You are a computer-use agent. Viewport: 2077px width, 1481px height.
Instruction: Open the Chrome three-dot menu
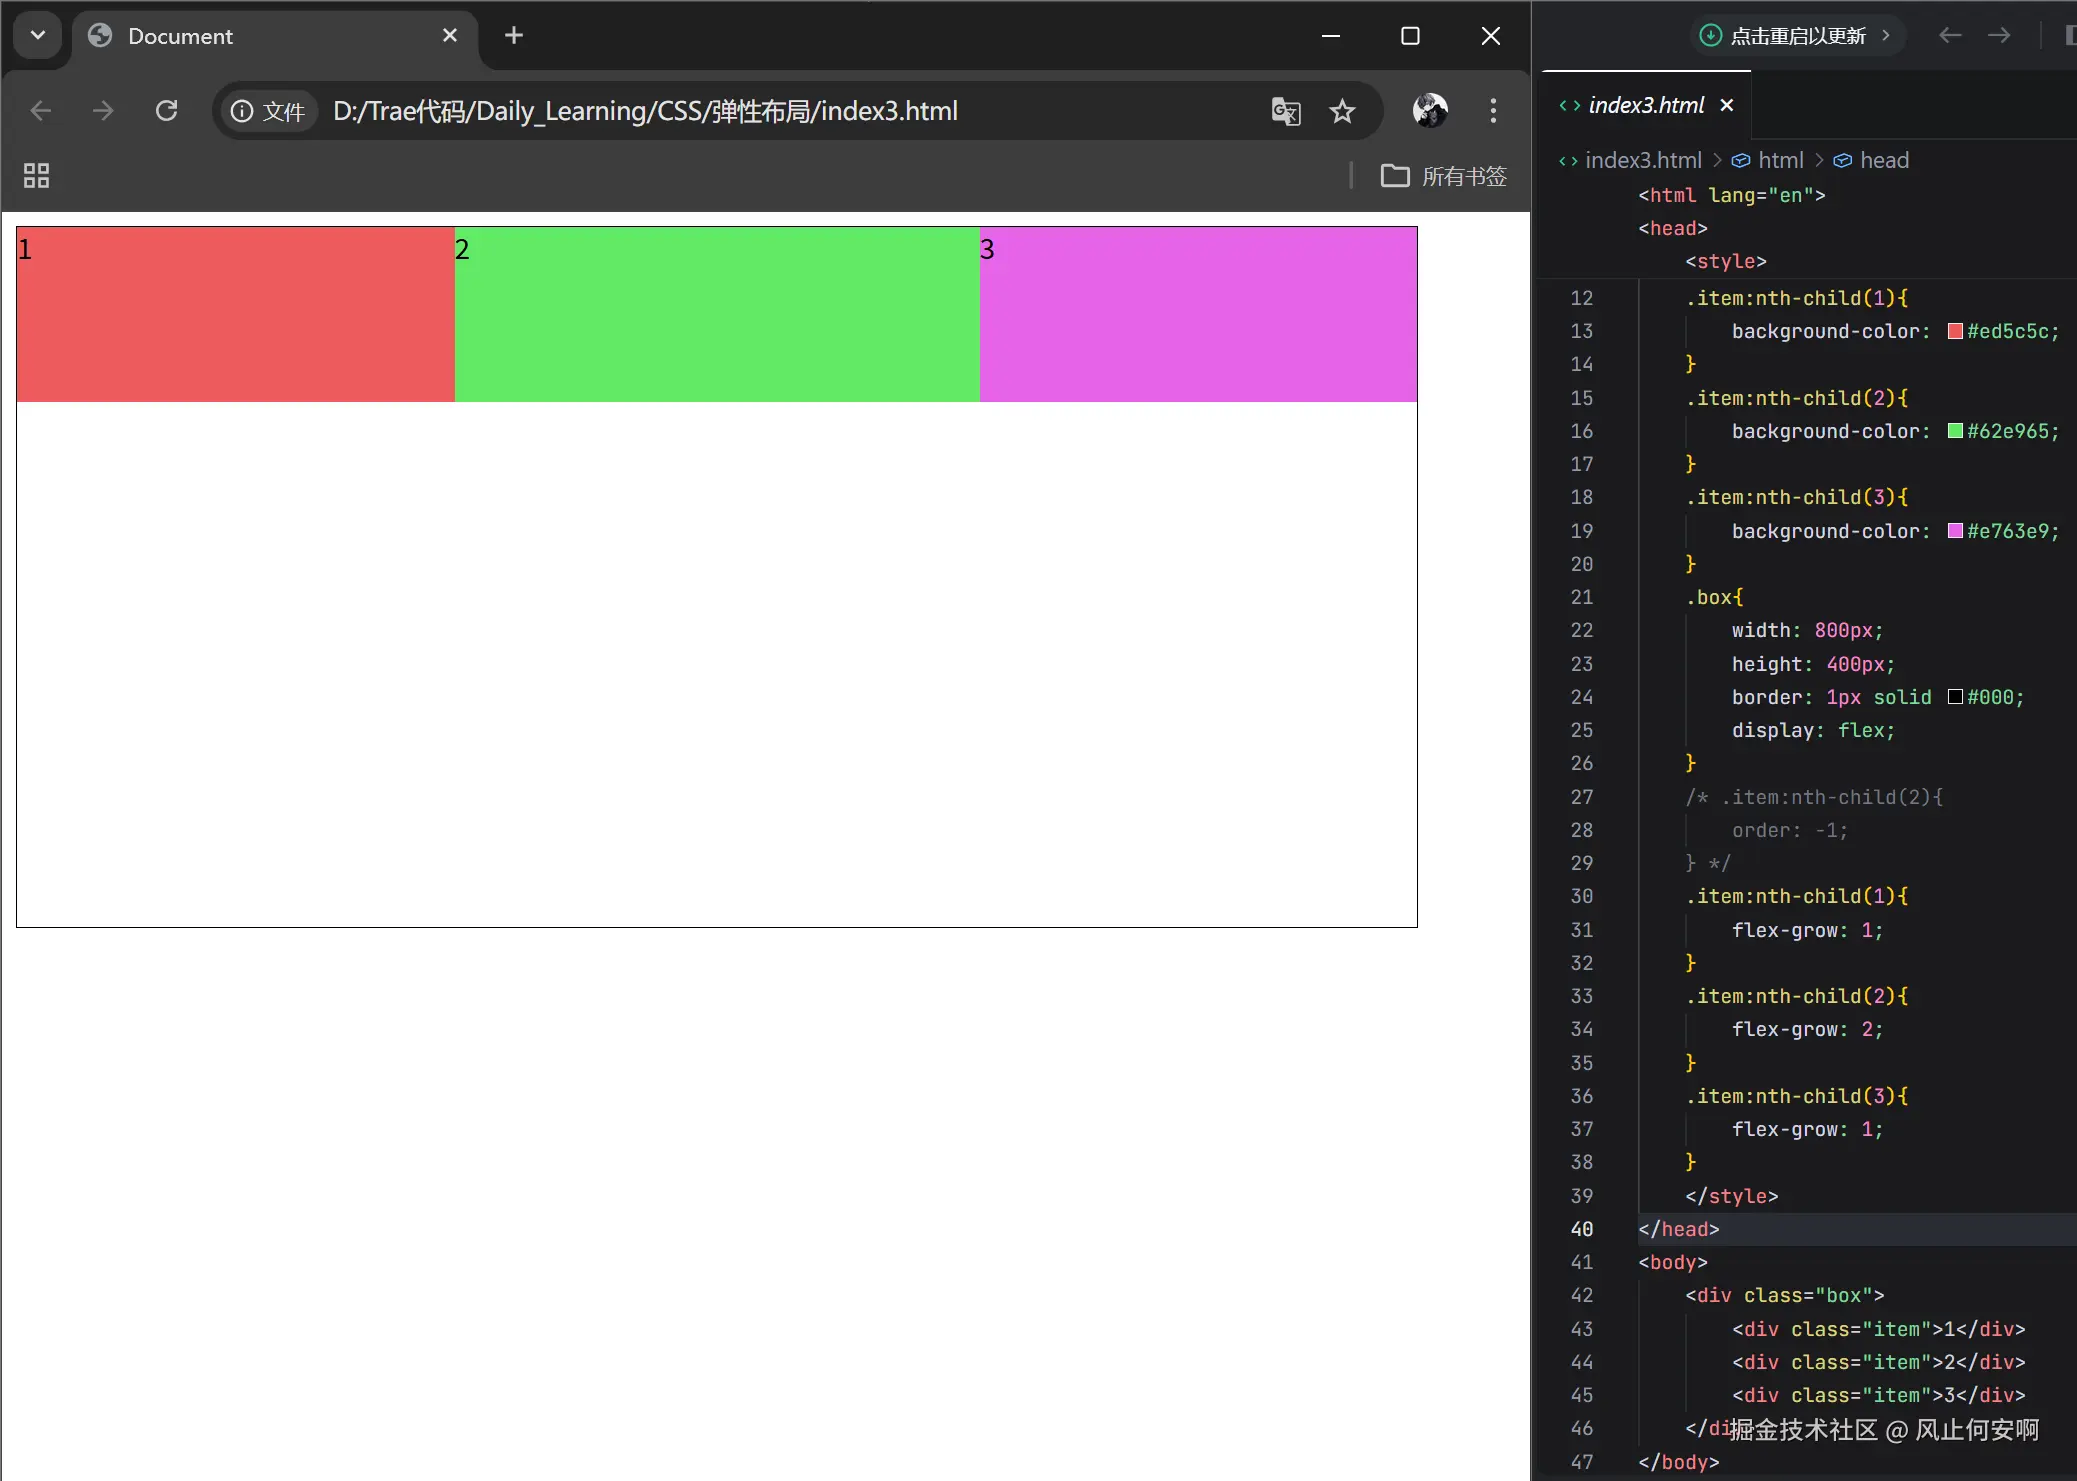[1493, 110]
